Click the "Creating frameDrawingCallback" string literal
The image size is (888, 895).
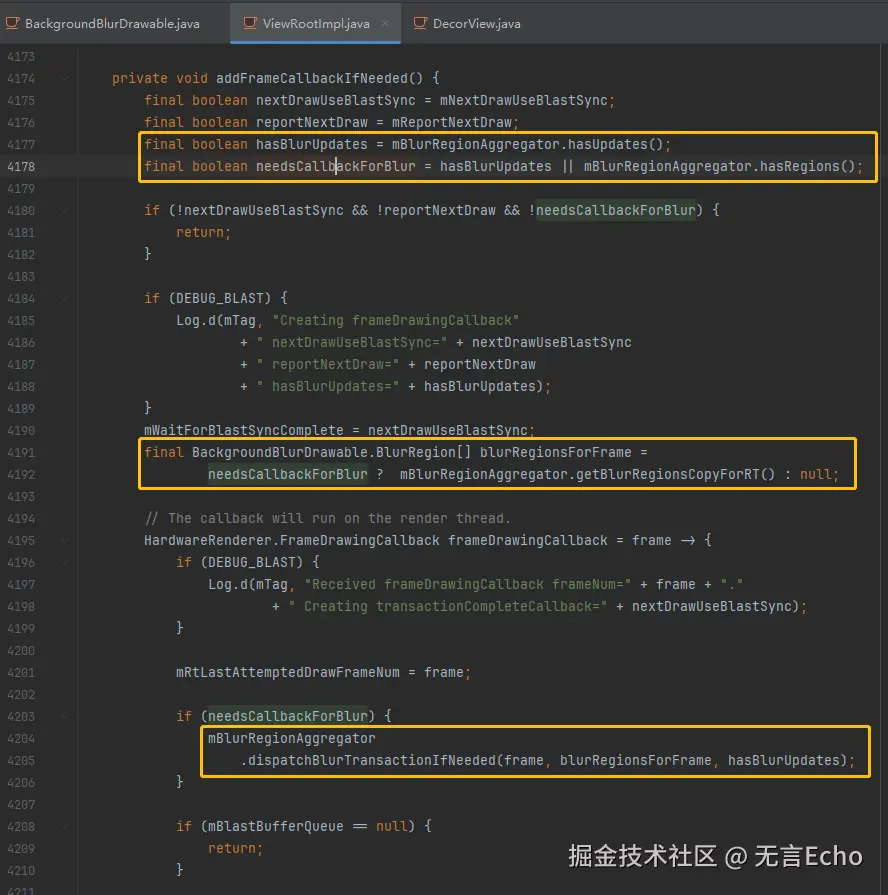(395, 321)
